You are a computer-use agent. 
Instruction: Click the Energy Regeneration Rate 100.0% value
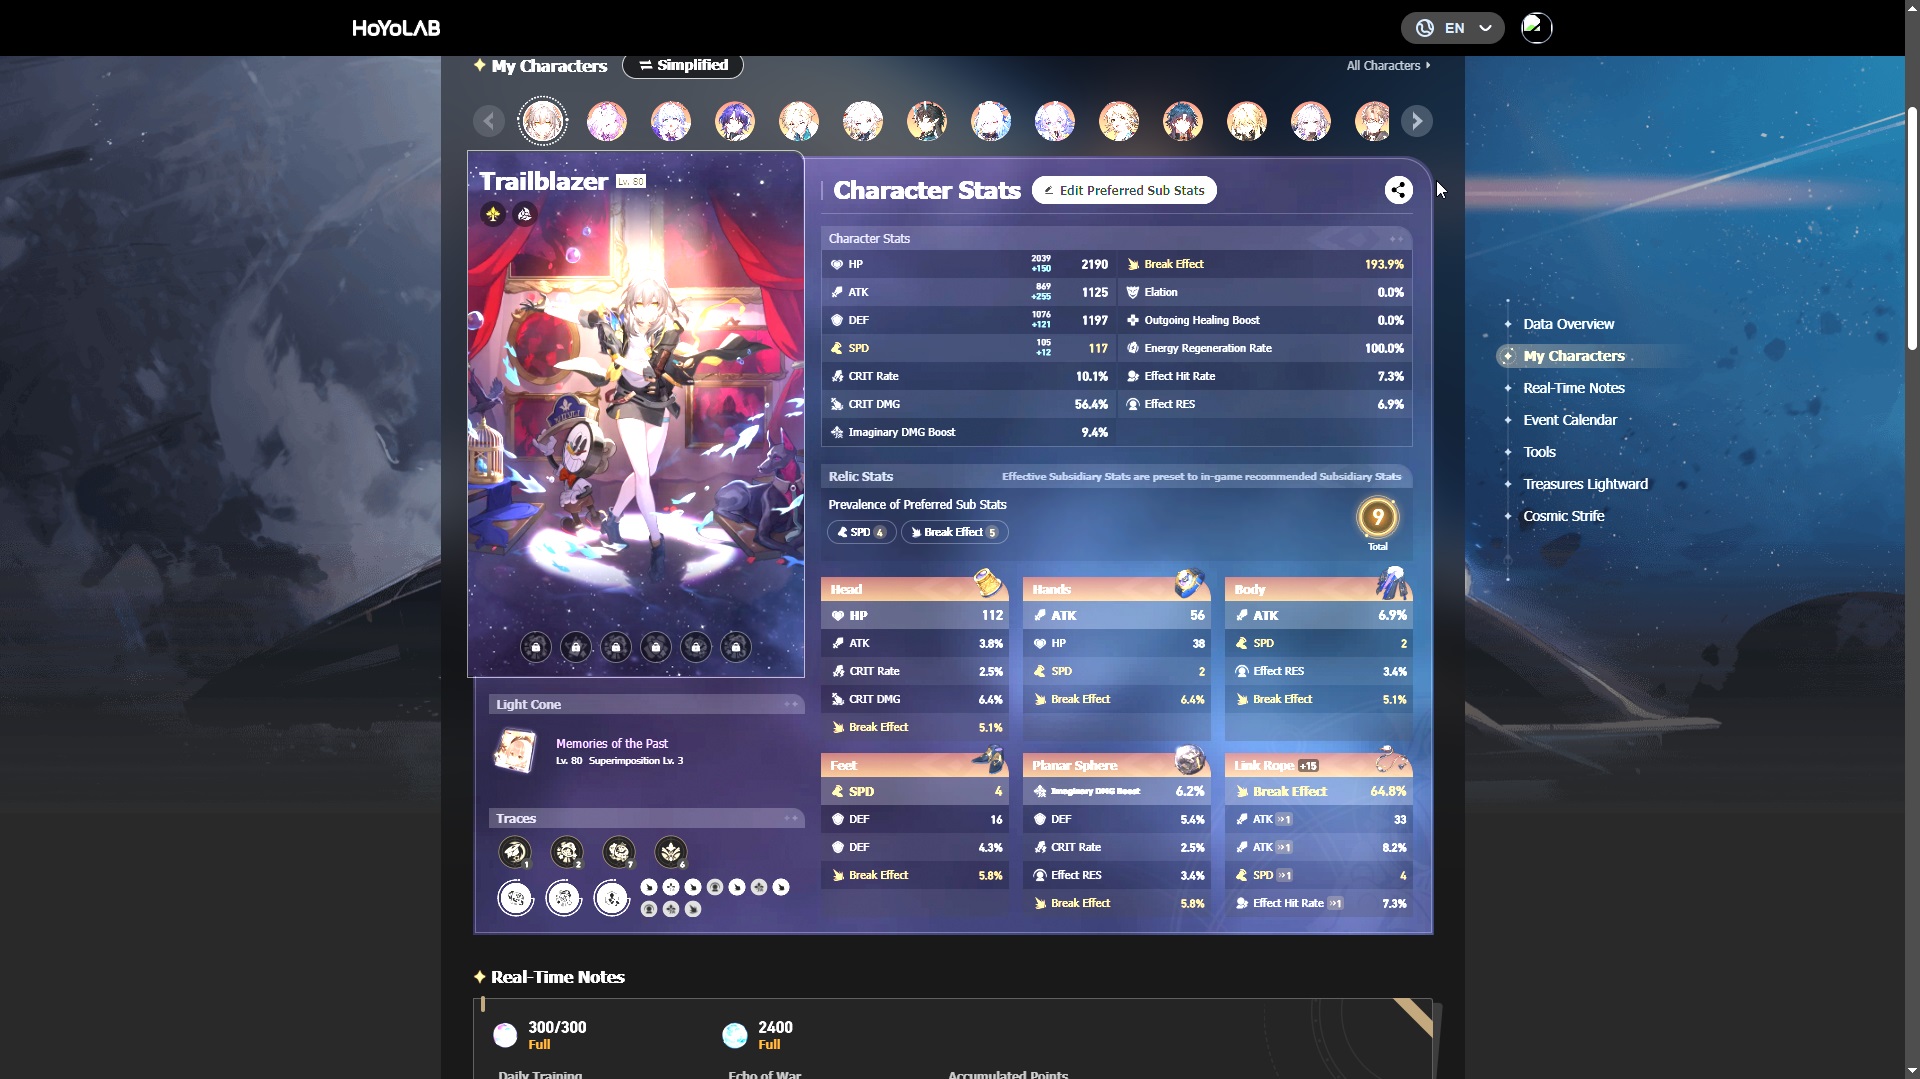1384,348
